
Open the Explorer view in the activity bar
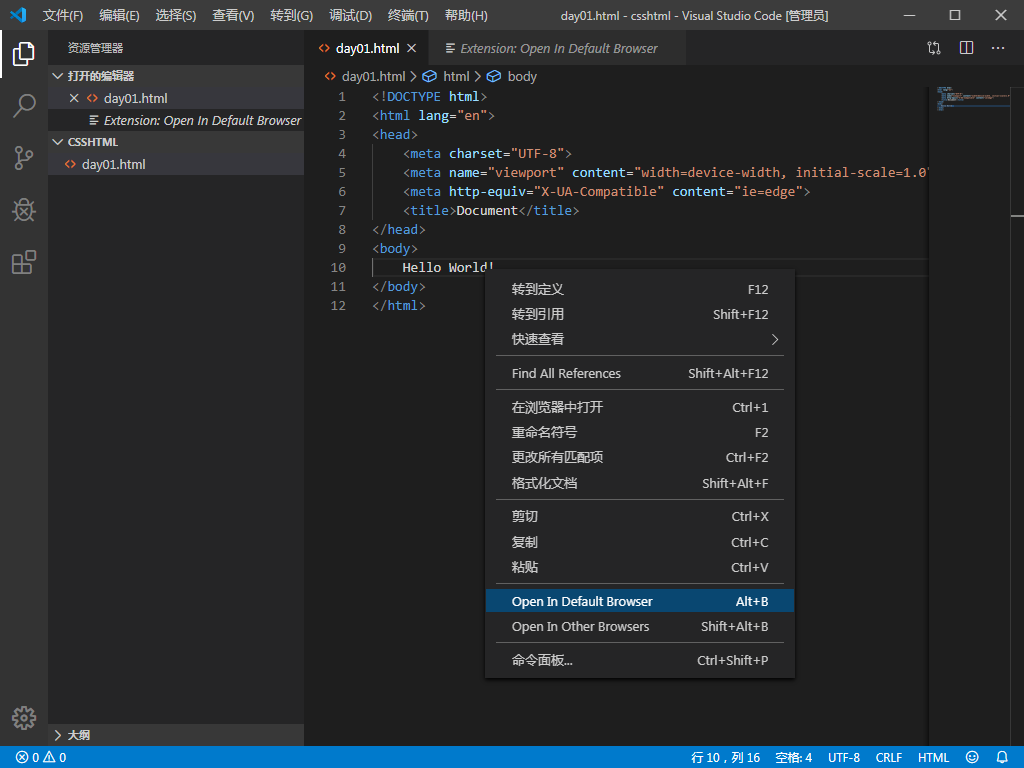(24, 54)
